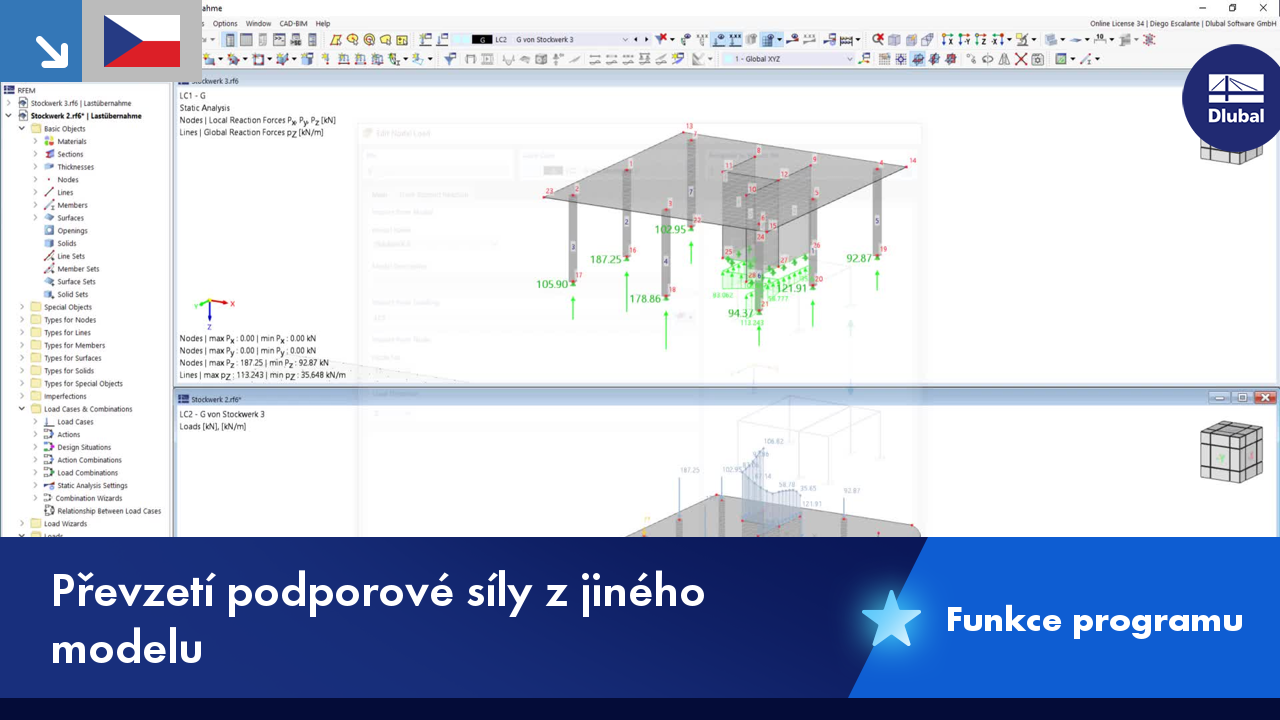
Task: Click the red delete X toolbar icon
Action: (1019, 59)
